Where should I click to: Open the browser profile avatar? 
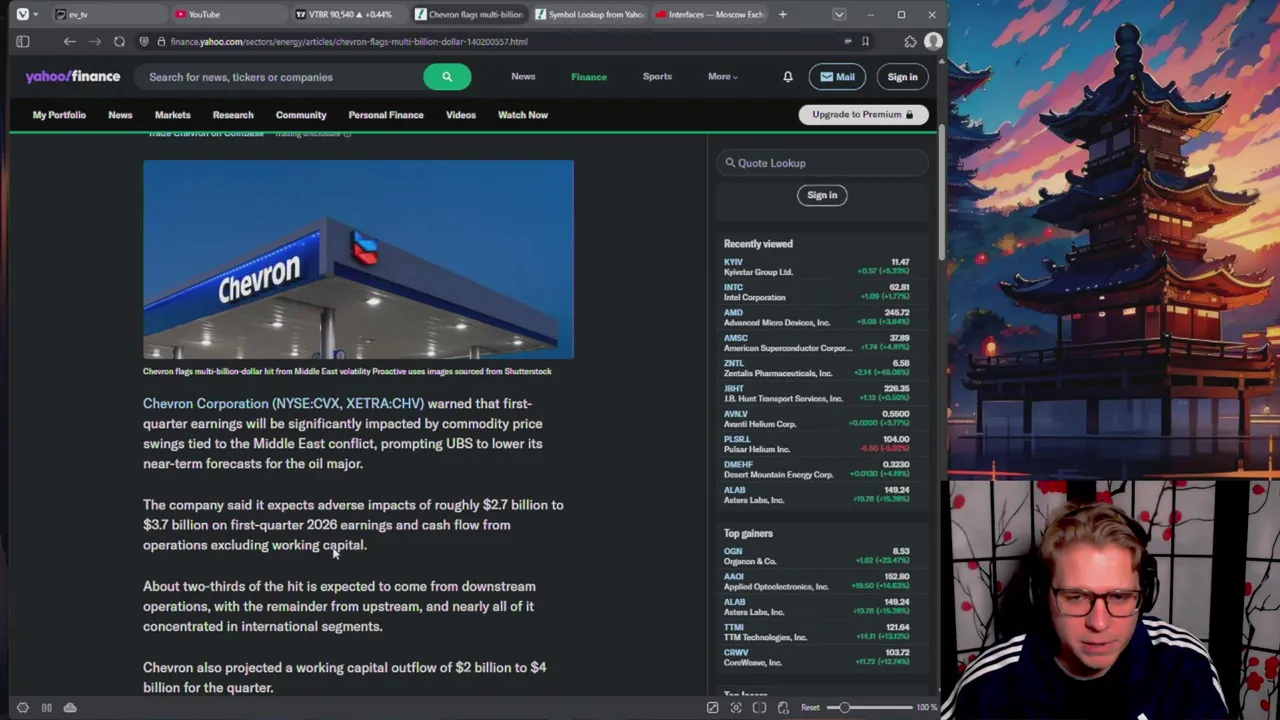pos(933,41)
